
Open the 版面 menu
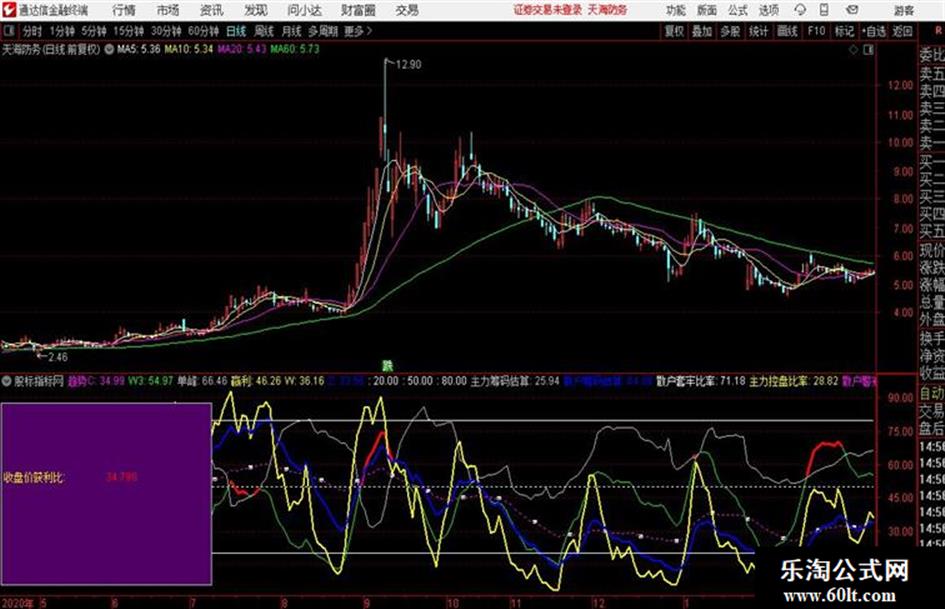(x=706, y=10)
